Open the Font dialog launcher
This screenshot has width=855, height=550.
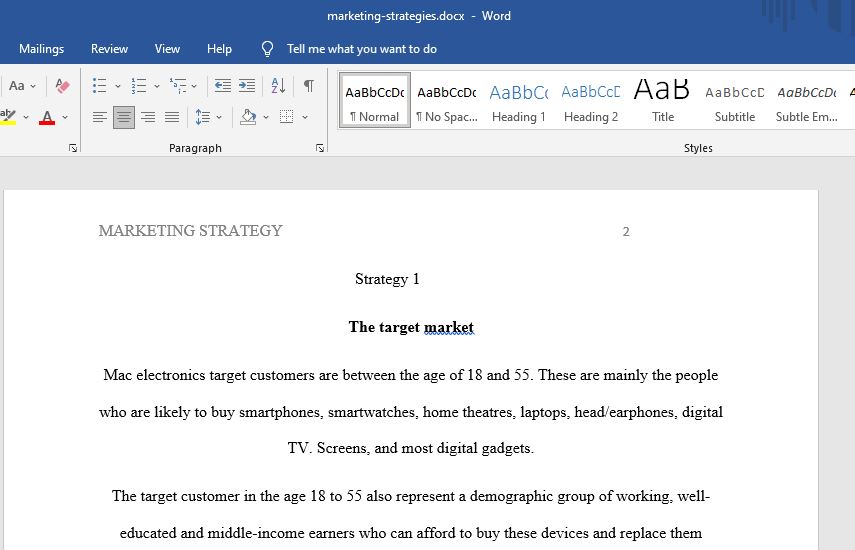pos(73,148)
